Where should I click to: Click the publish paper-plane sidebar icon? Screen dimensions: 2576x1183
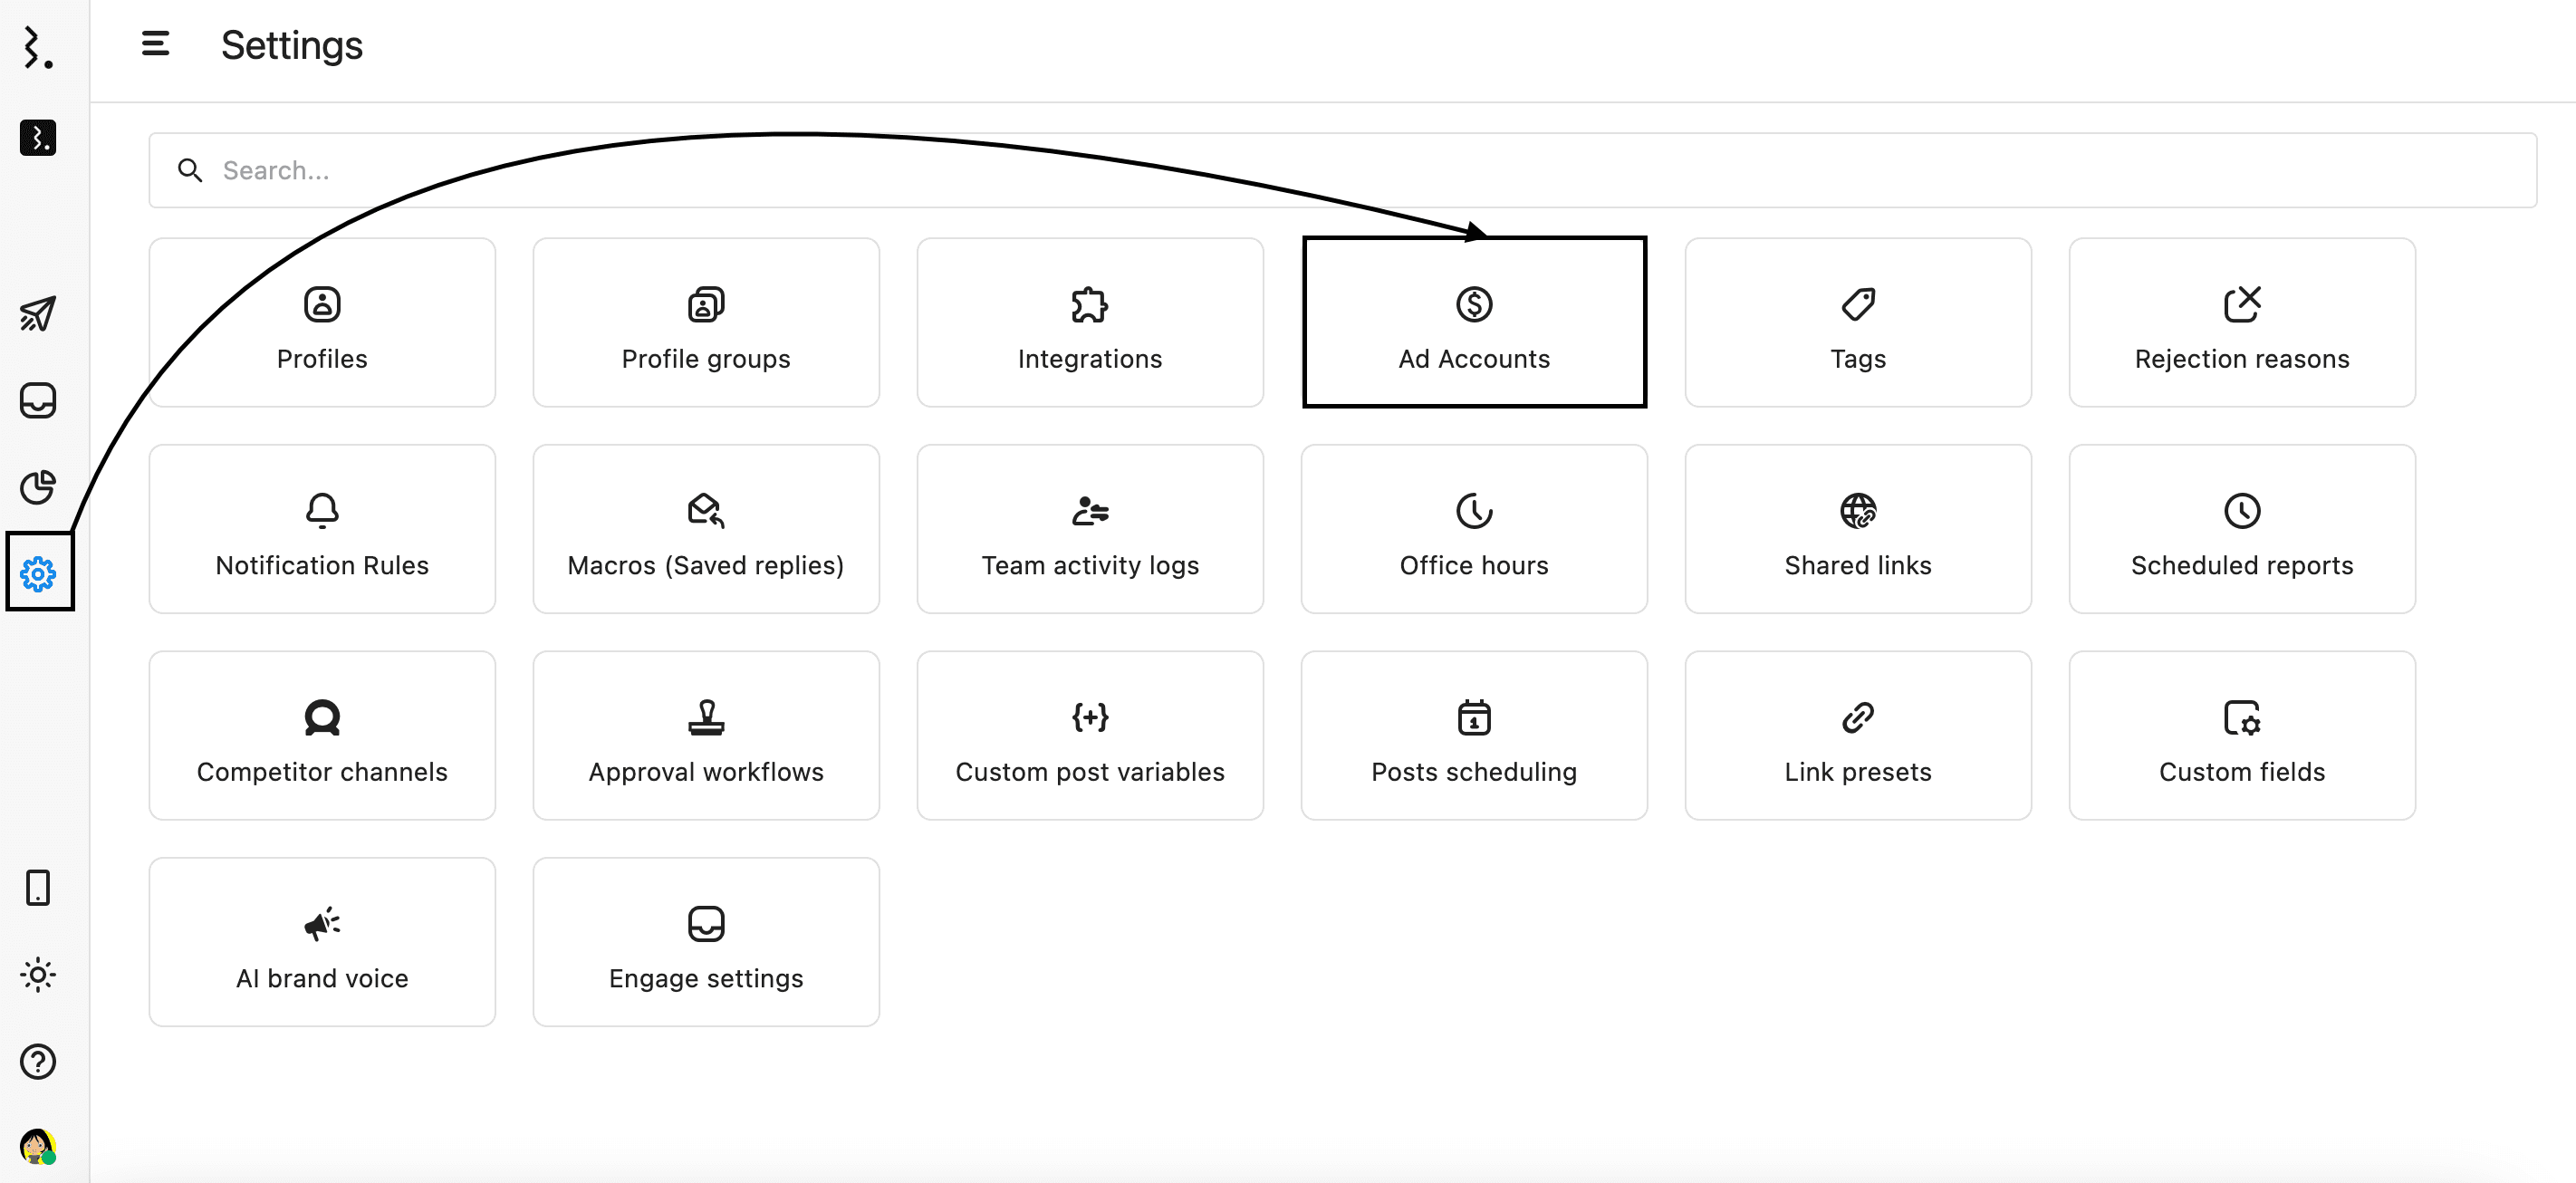pos(38,314)
